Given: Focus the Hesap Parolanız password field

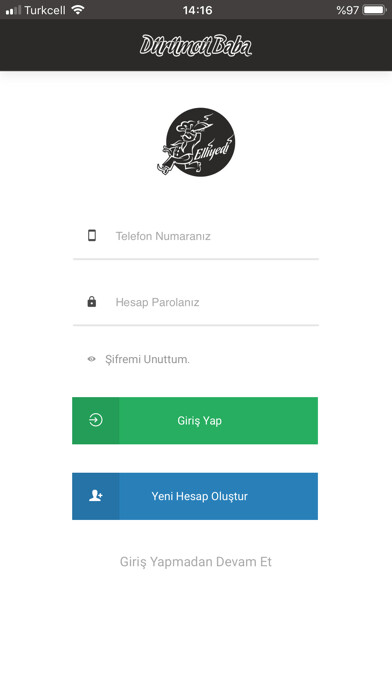Looking at the screenshot, I should click(x=196, y=302).
